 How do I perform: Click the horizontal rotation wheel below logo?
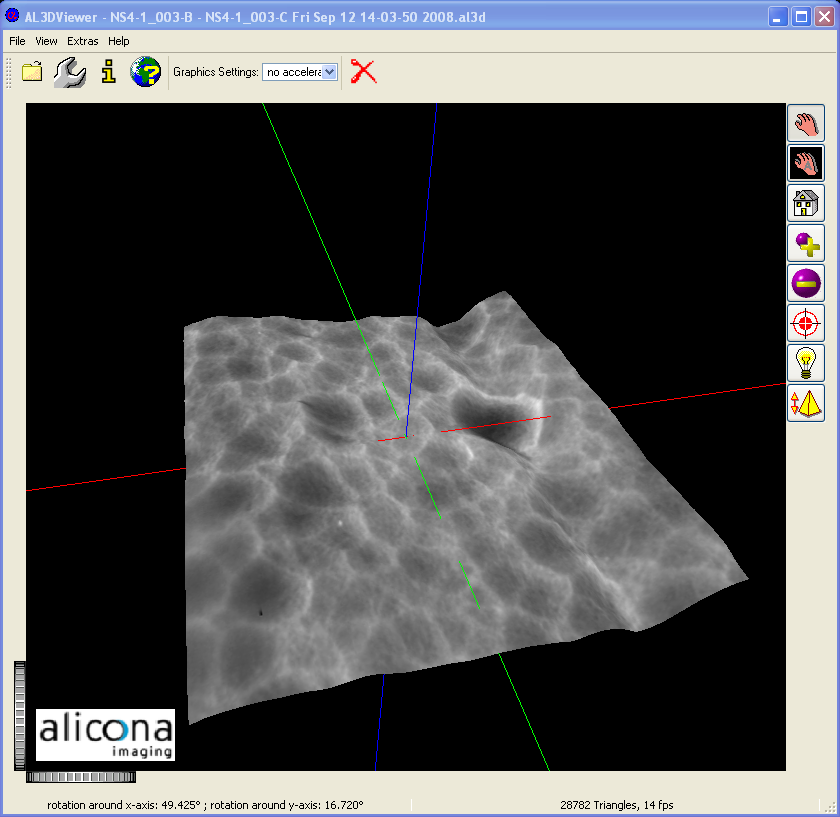[x=80, y=776]
